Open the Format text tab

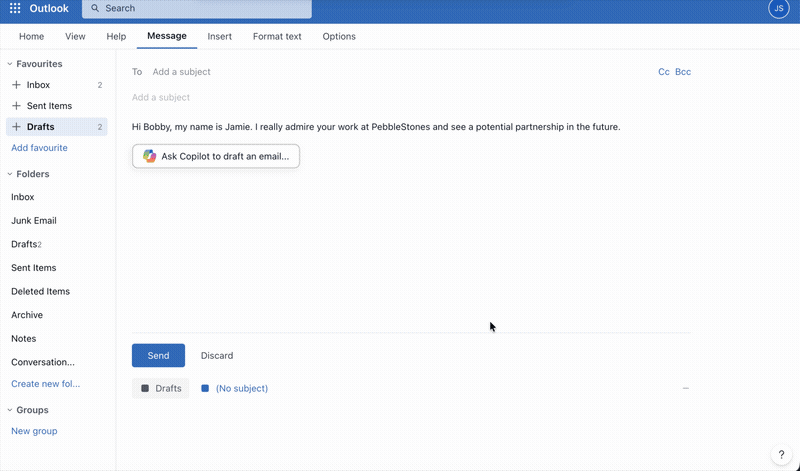[277, 36]
